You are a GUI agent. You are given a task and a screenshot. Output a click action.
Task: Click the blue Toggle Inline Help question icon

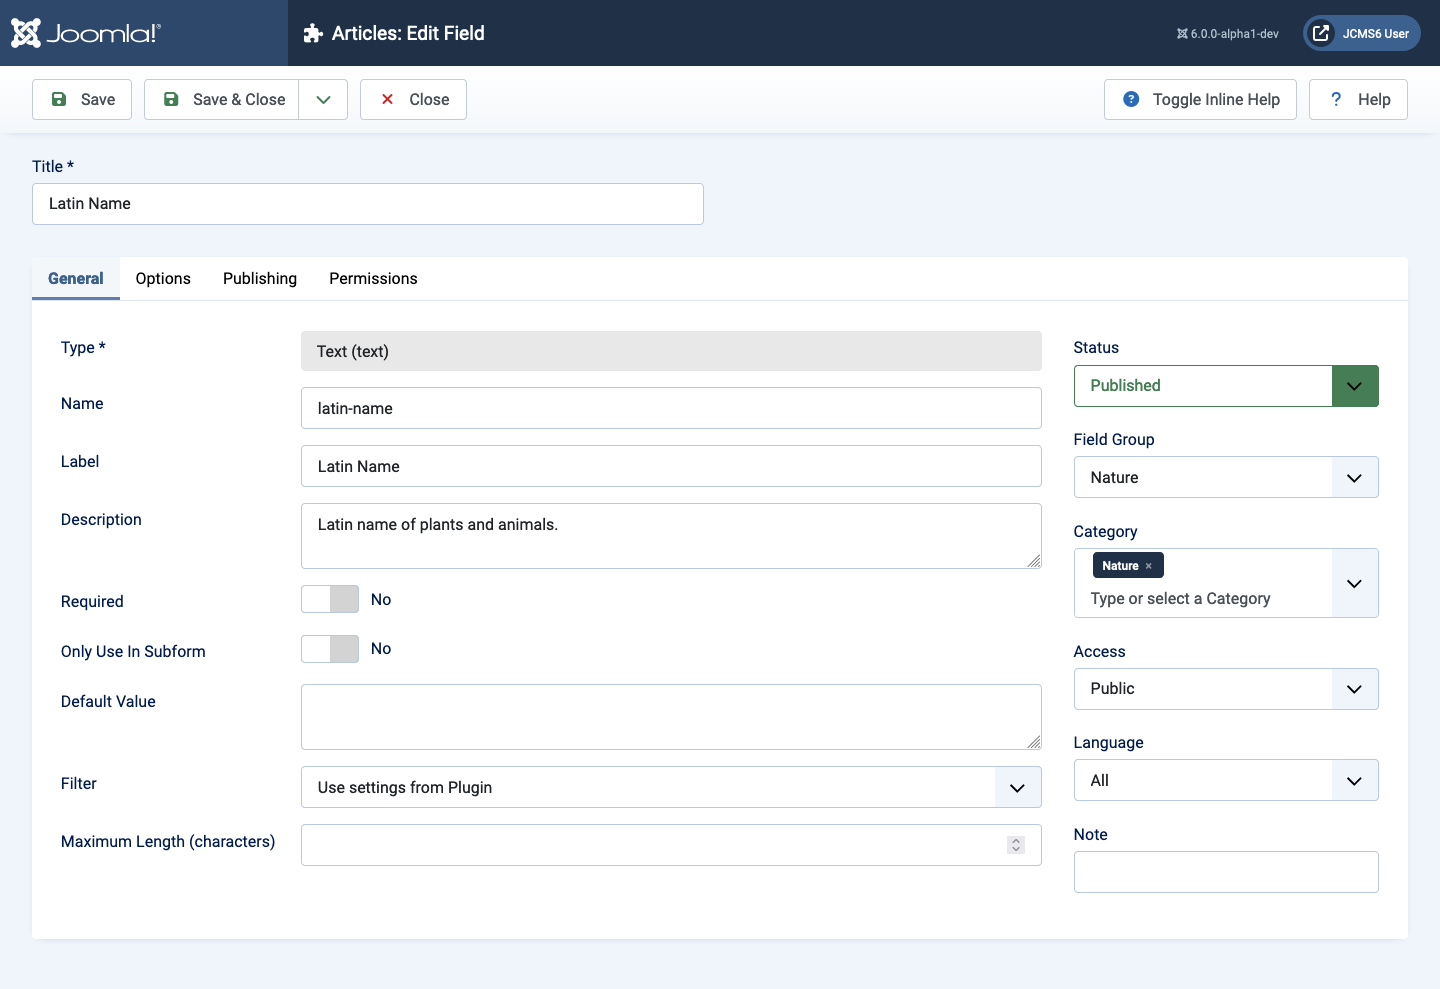point(1131,99)
